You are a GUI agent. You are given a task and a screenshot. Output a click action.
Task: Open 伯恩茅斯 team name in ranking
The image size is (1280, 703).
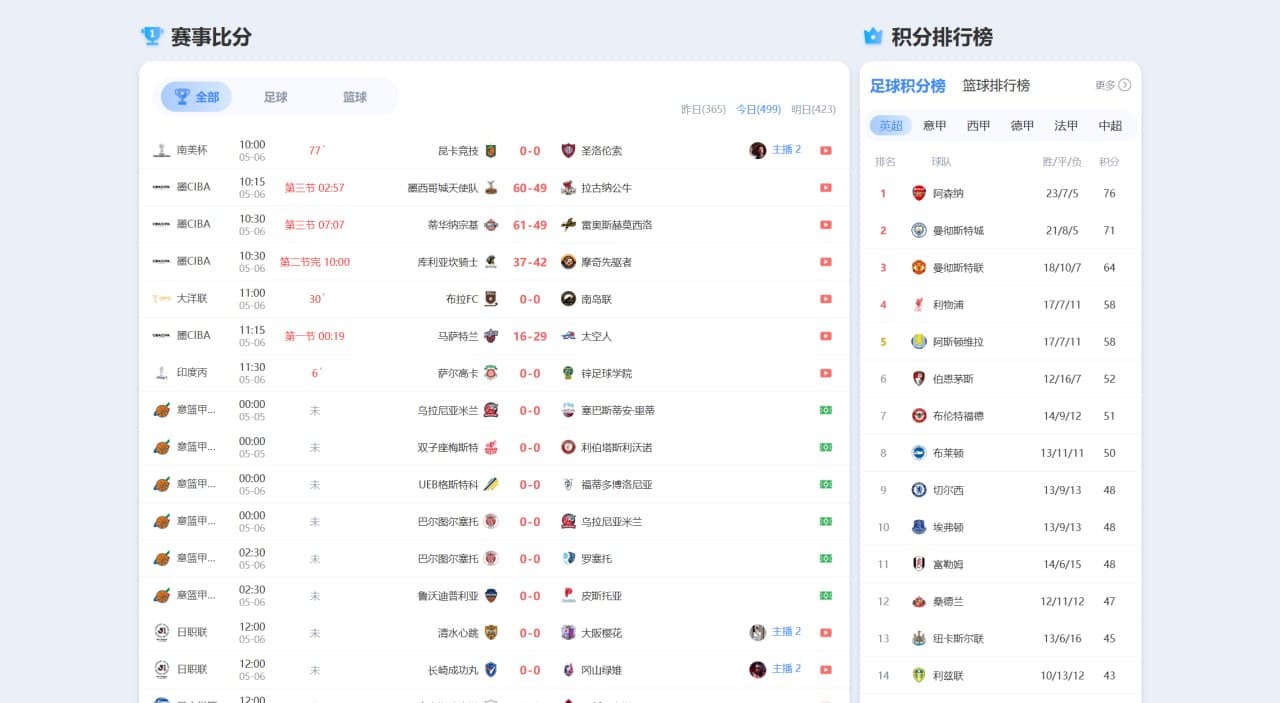[x=953, y=379]
